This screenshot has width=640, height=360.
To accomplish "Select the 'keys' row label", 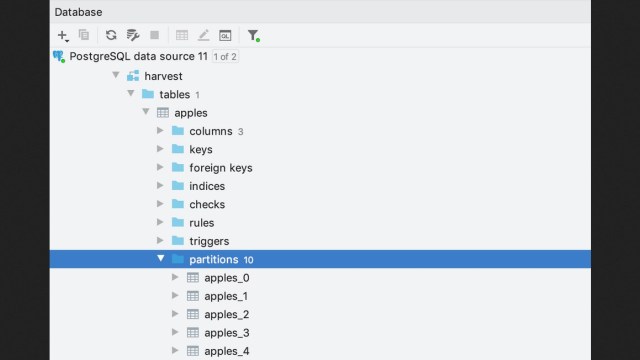I will 201,150.
